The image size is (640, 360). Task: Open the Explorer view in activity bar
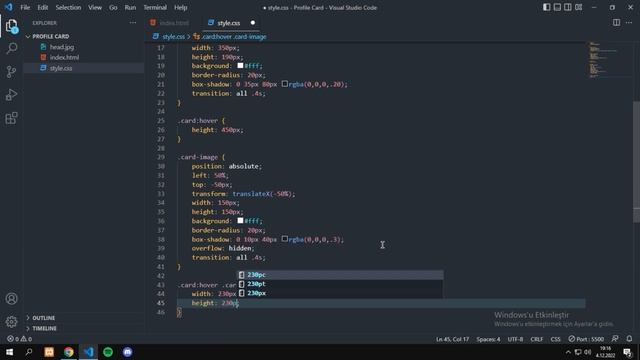click(11, 26)
